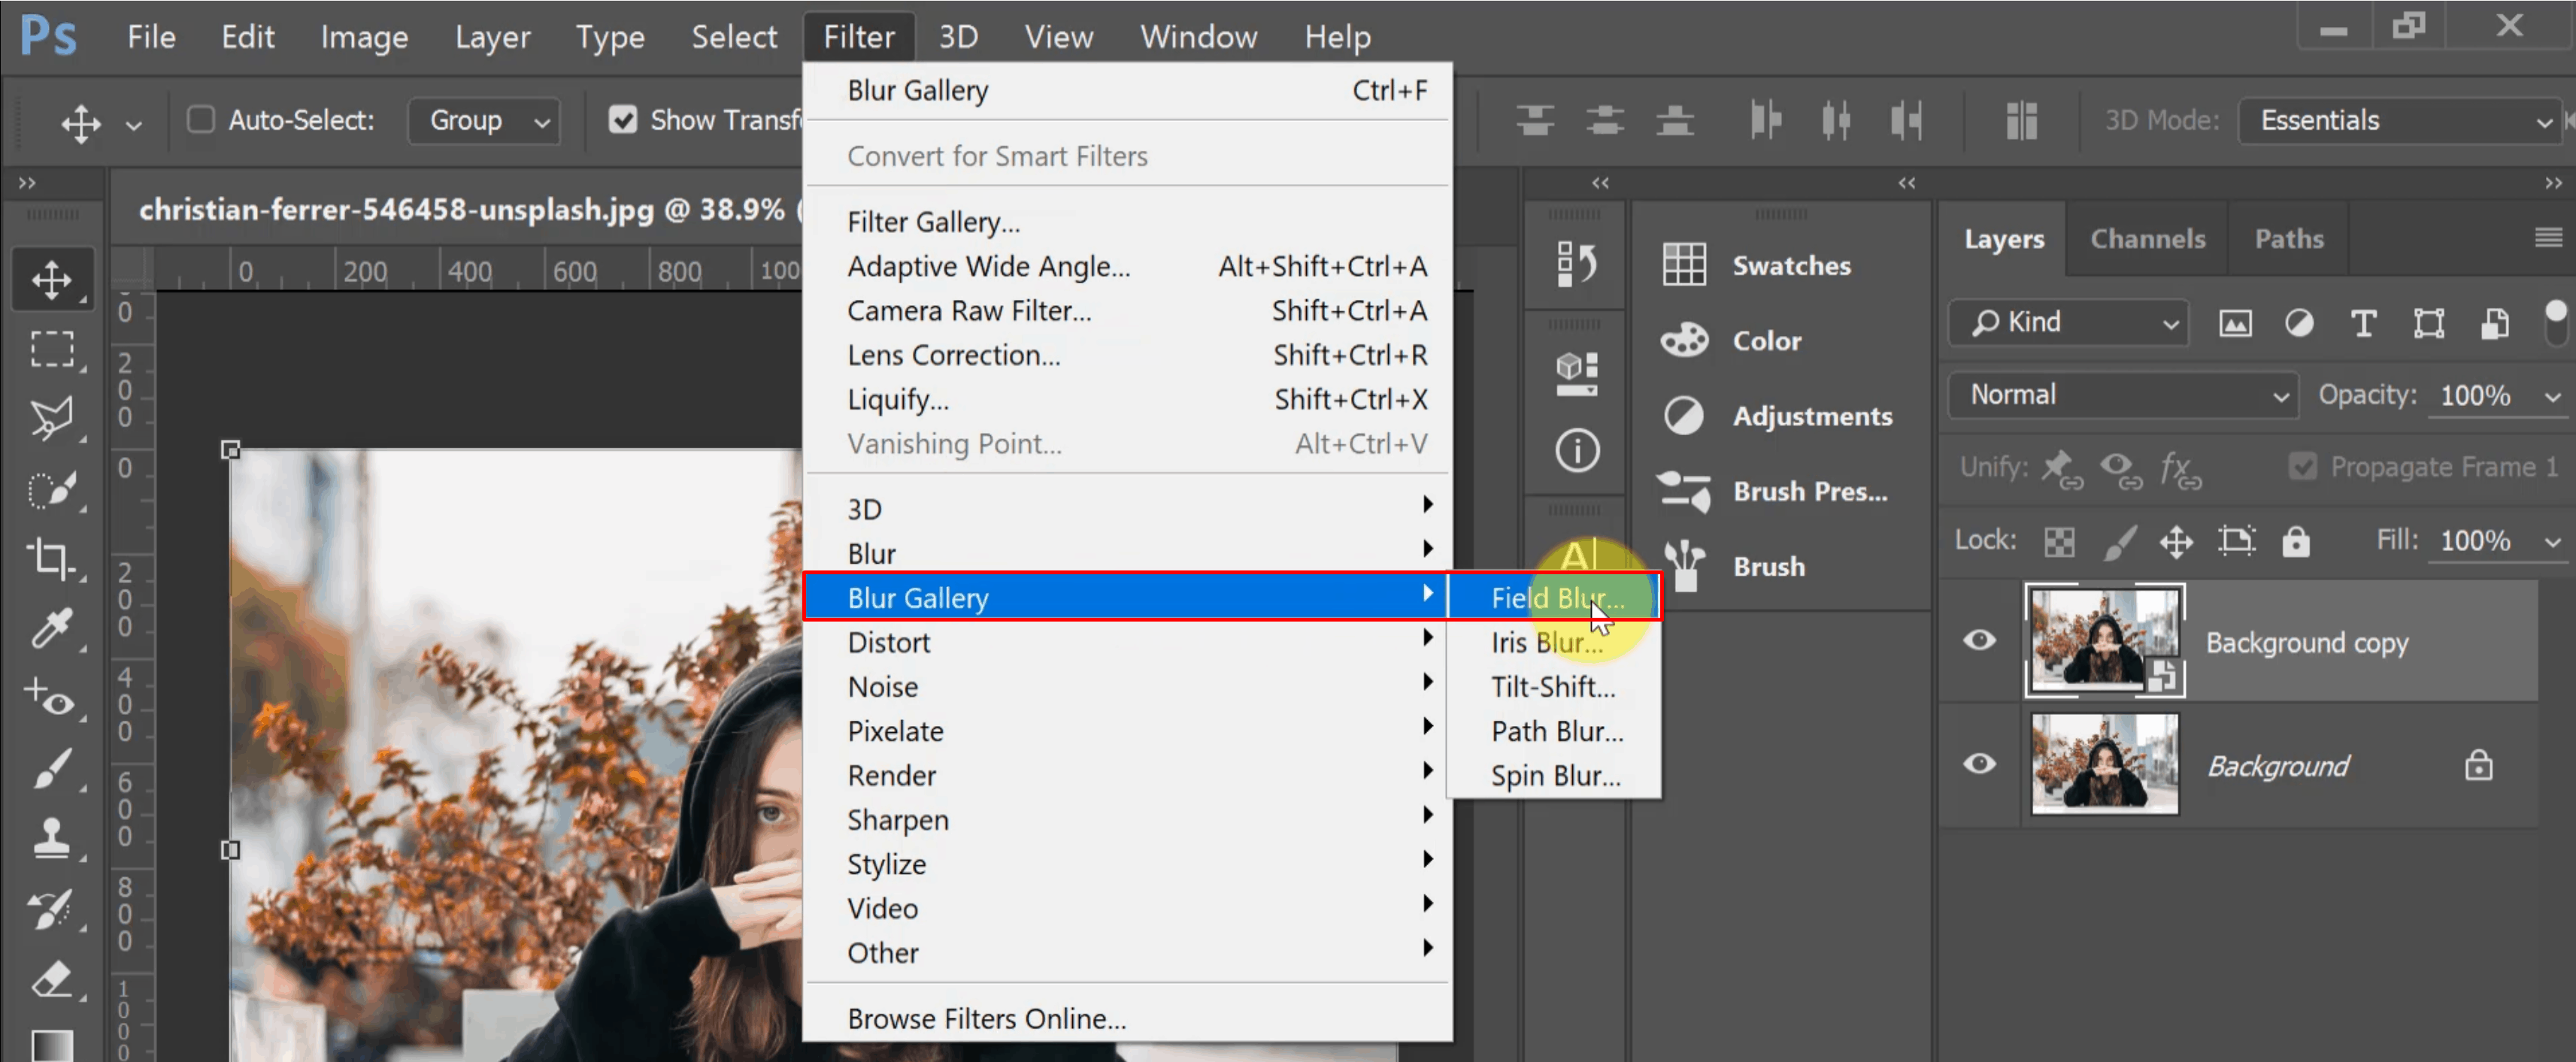
Task: Select the Crop tool
Action: pyautogui.click(x=52, y=559)
